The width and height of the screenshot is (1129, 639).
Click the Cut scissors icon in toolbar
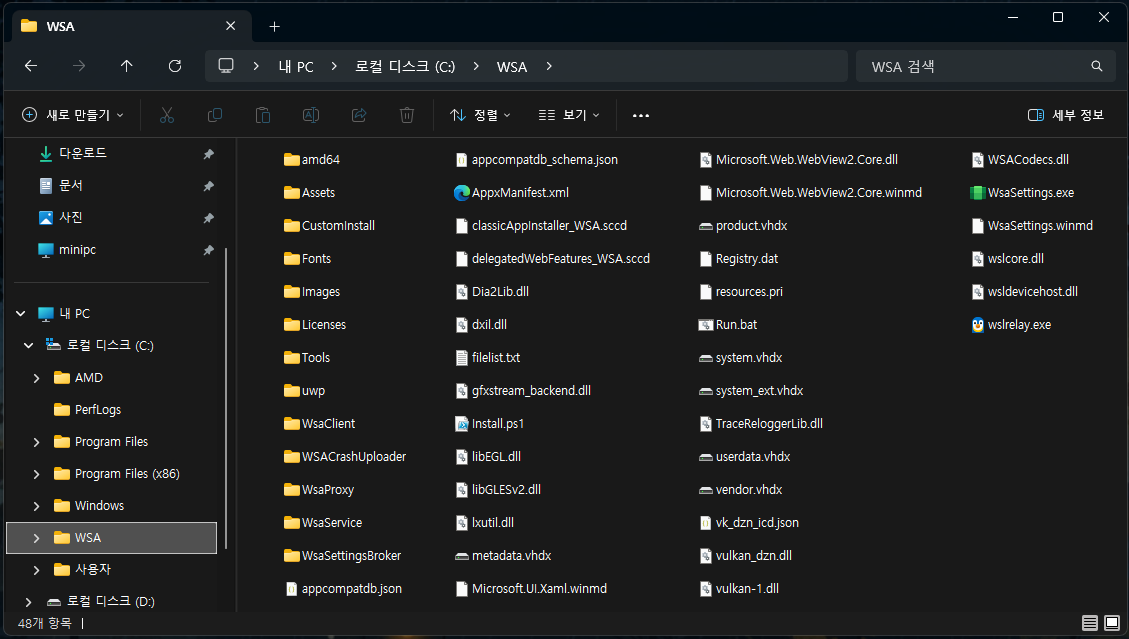(x=167, y=115)
